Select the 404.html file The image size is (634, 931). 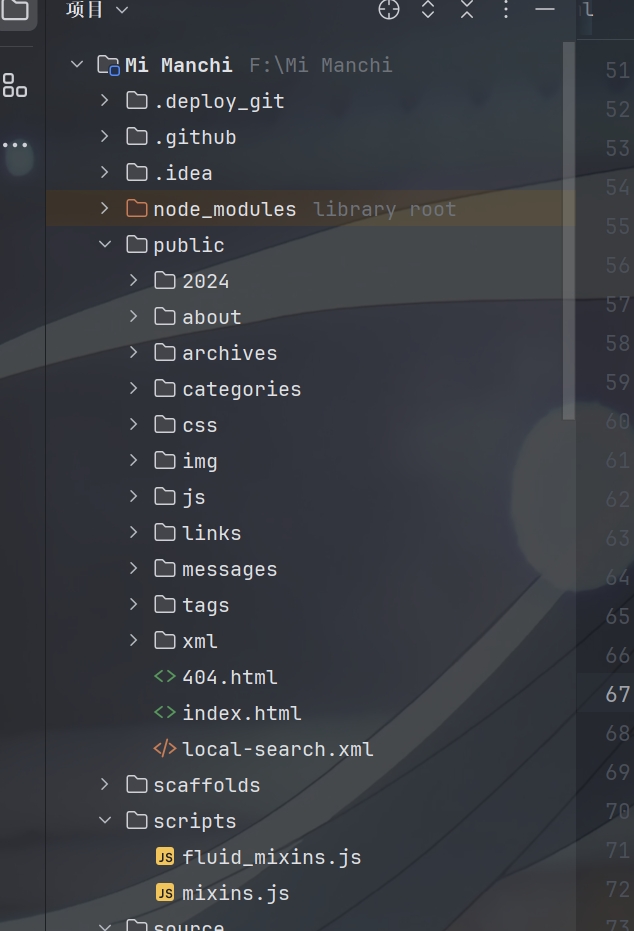point(229,677)
